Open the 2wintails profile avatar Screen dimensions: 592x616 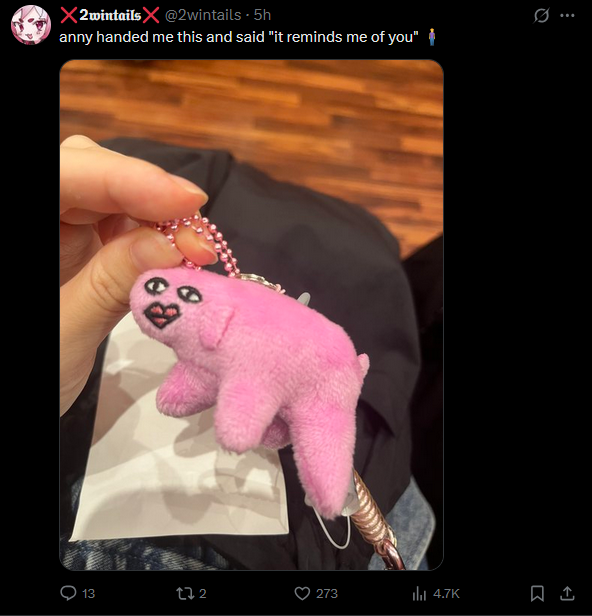pos(31,24)
